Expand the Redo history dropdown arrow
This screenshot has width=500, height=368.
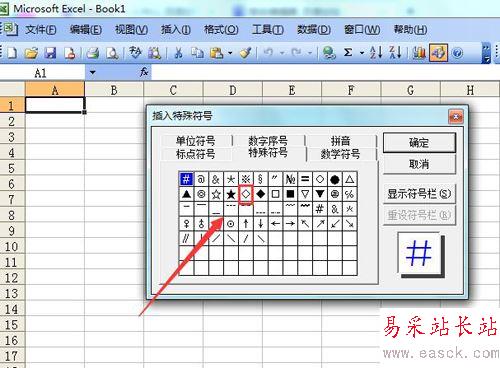click(310, 53)
